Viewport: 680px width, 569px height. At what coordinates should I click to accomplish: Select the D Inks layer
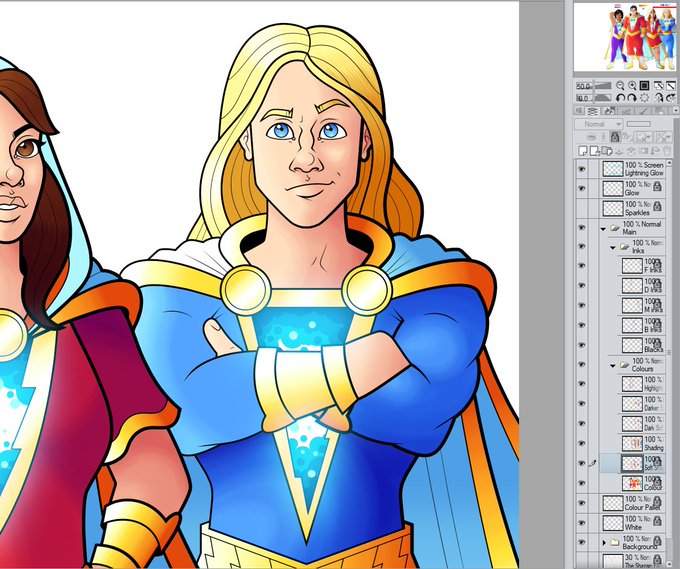(x=642, y=285)
